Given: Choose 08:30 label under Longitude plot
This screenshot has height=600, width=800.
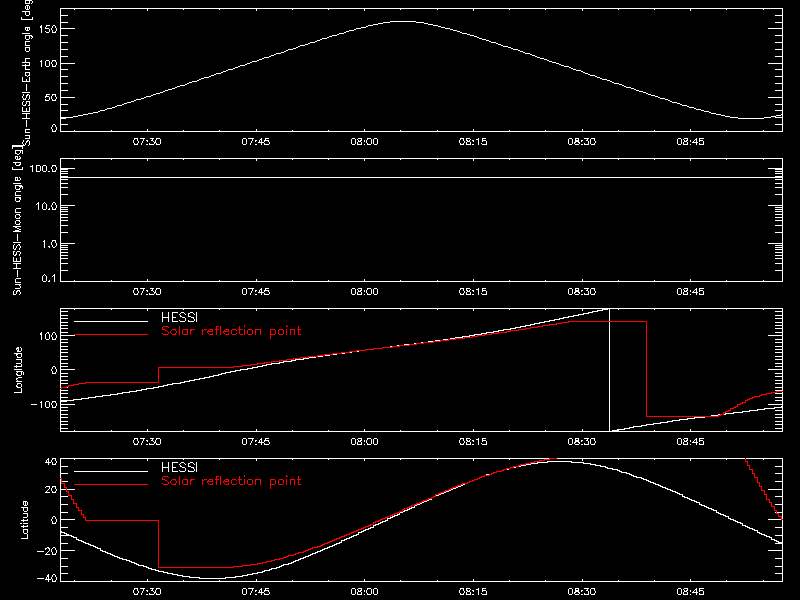Looking at the screenshot, I should pyautogui.click(x=582, y=442).
